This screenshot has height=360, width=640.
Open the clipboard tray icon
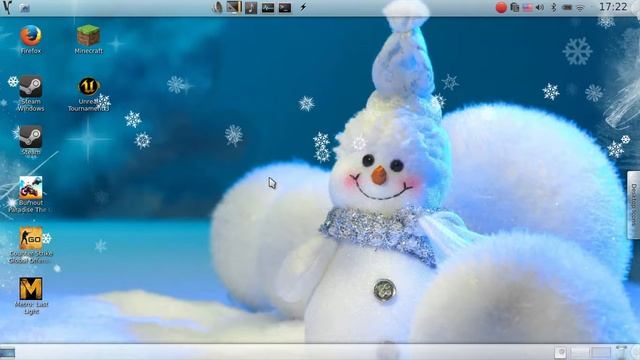[x=515, y=7]
